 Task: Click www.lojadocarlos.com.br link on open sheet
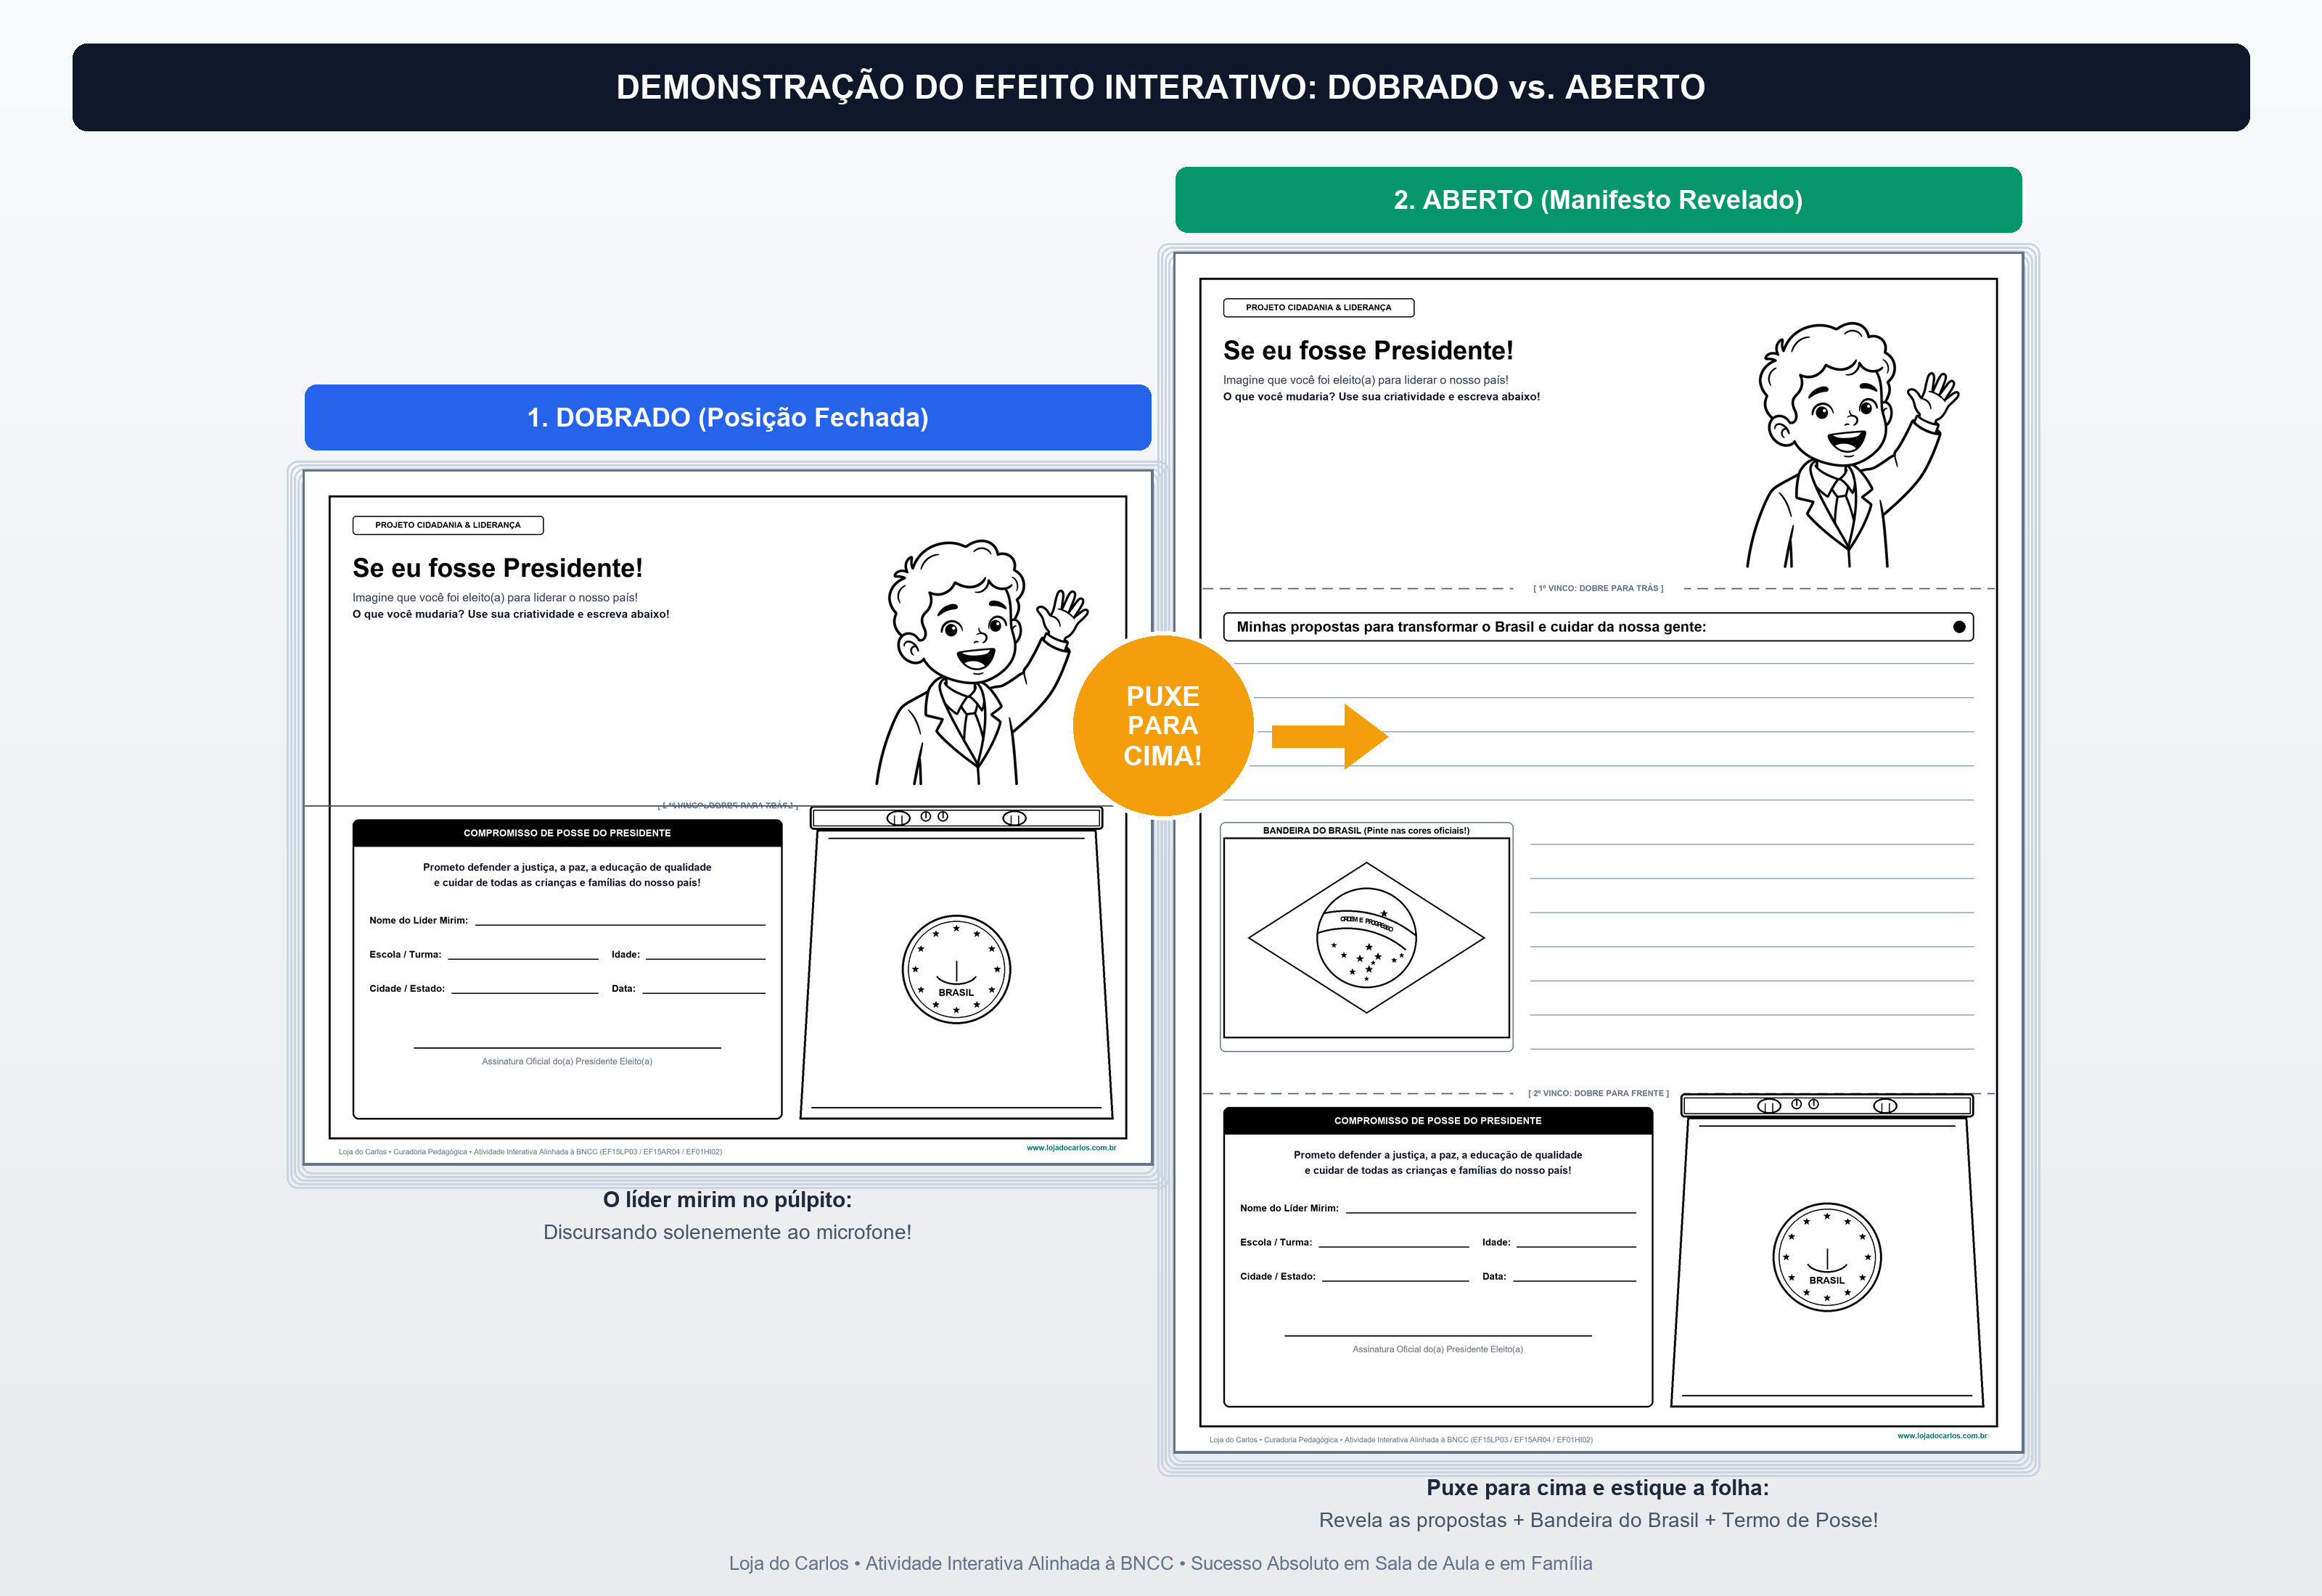tap(1942, 1436)
